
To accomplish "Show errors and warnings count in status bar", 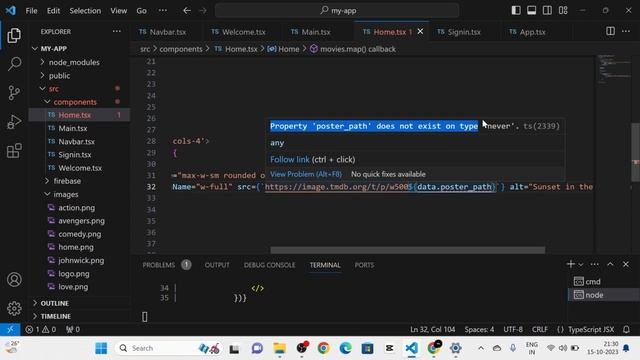I will (40, 329).
